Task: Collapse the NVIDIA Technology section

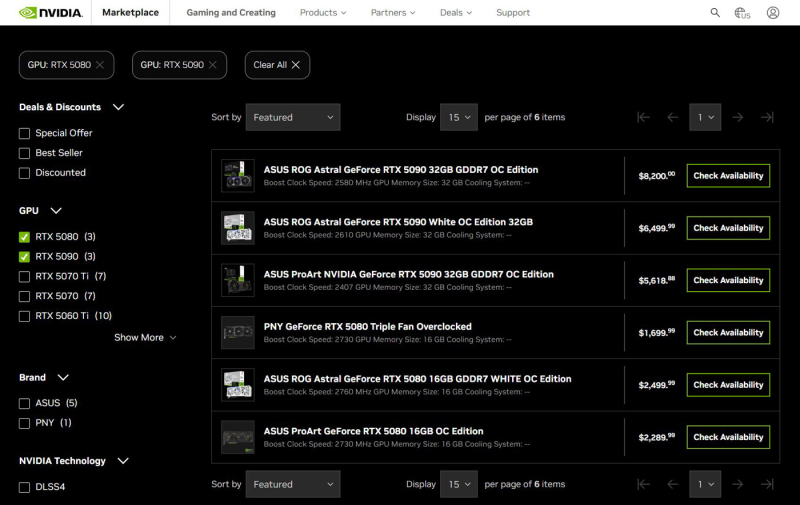Action: click(123, 461)
